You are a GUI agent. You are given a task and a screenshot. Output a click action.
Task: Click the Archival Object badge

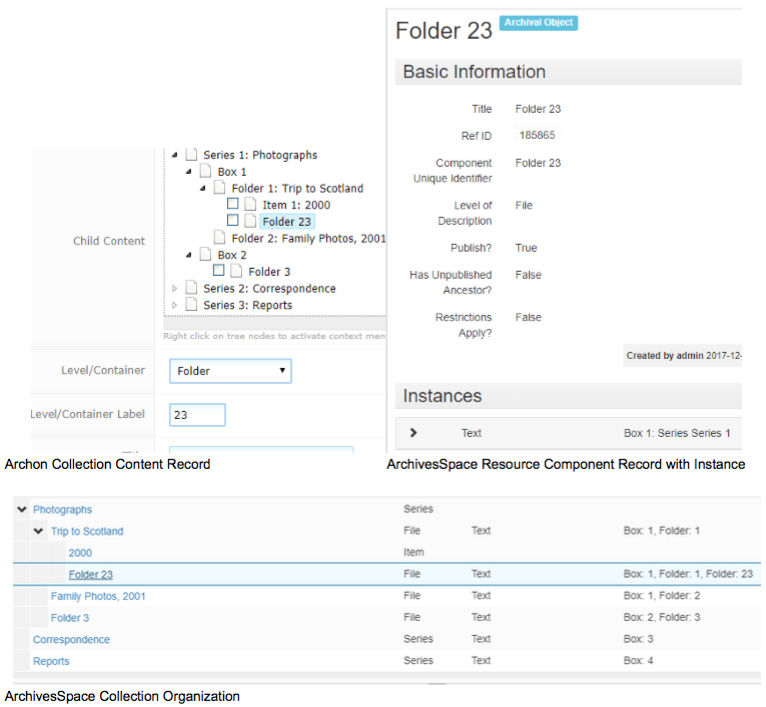539,22
